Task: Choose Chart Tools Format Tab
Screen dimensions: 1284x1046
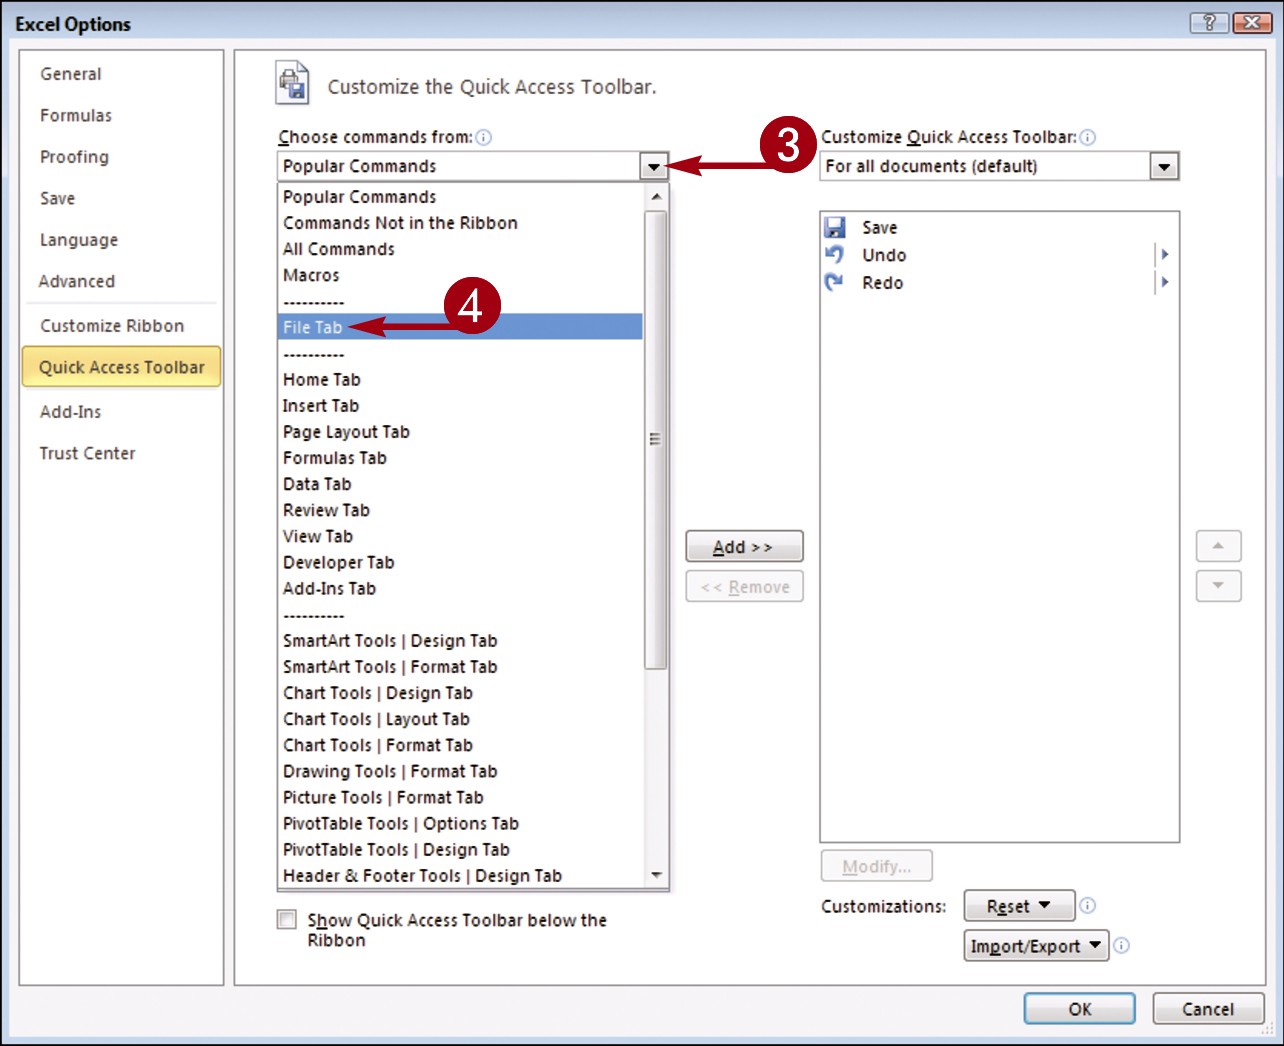Action: click(x=460, y=745)
